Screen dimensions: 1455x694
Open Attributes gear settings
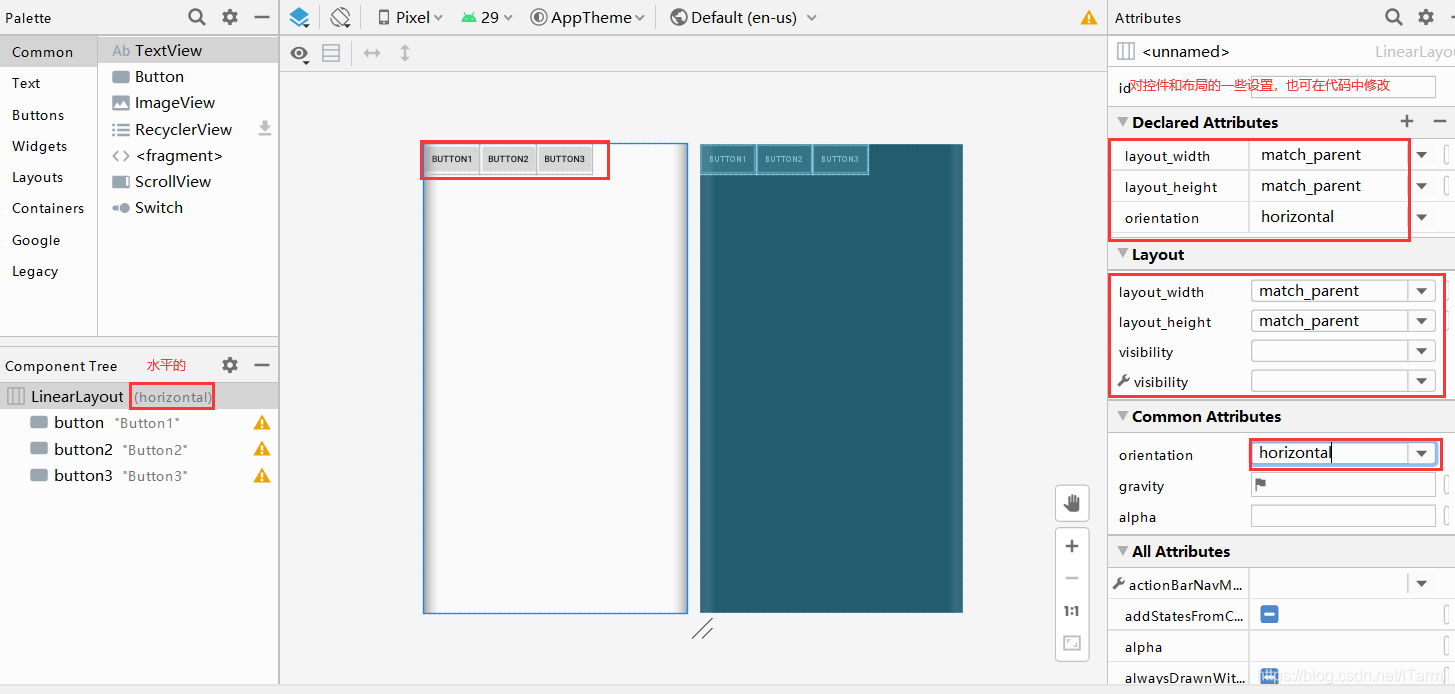click(x=1426, y=17)
